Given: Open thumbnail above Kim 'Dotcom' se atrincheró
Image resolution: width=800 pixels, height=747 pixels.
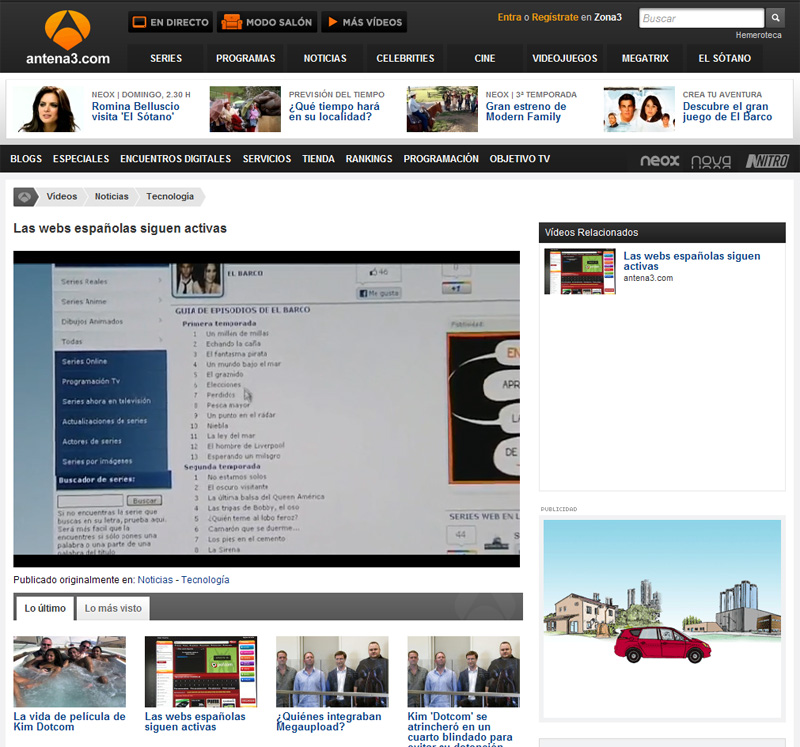Looking at the screenshot, I should tap(464, 671).
